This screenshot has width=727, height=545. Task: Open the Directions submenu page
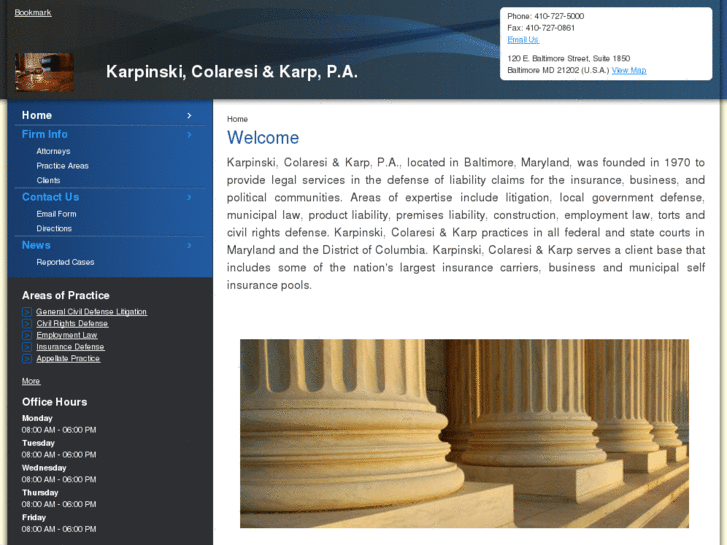[54, 228]
